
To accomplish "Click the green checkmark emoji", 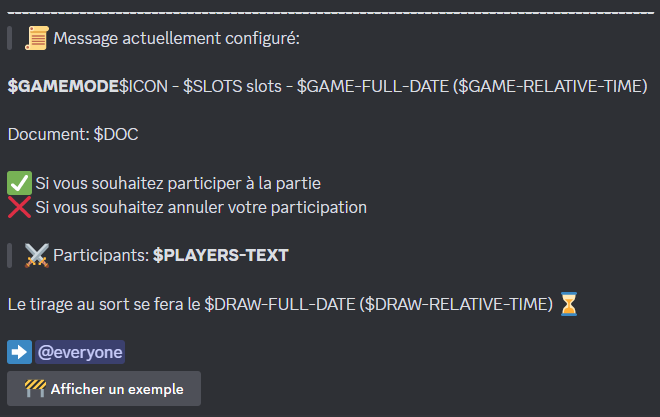I will [x=19, y=183].
